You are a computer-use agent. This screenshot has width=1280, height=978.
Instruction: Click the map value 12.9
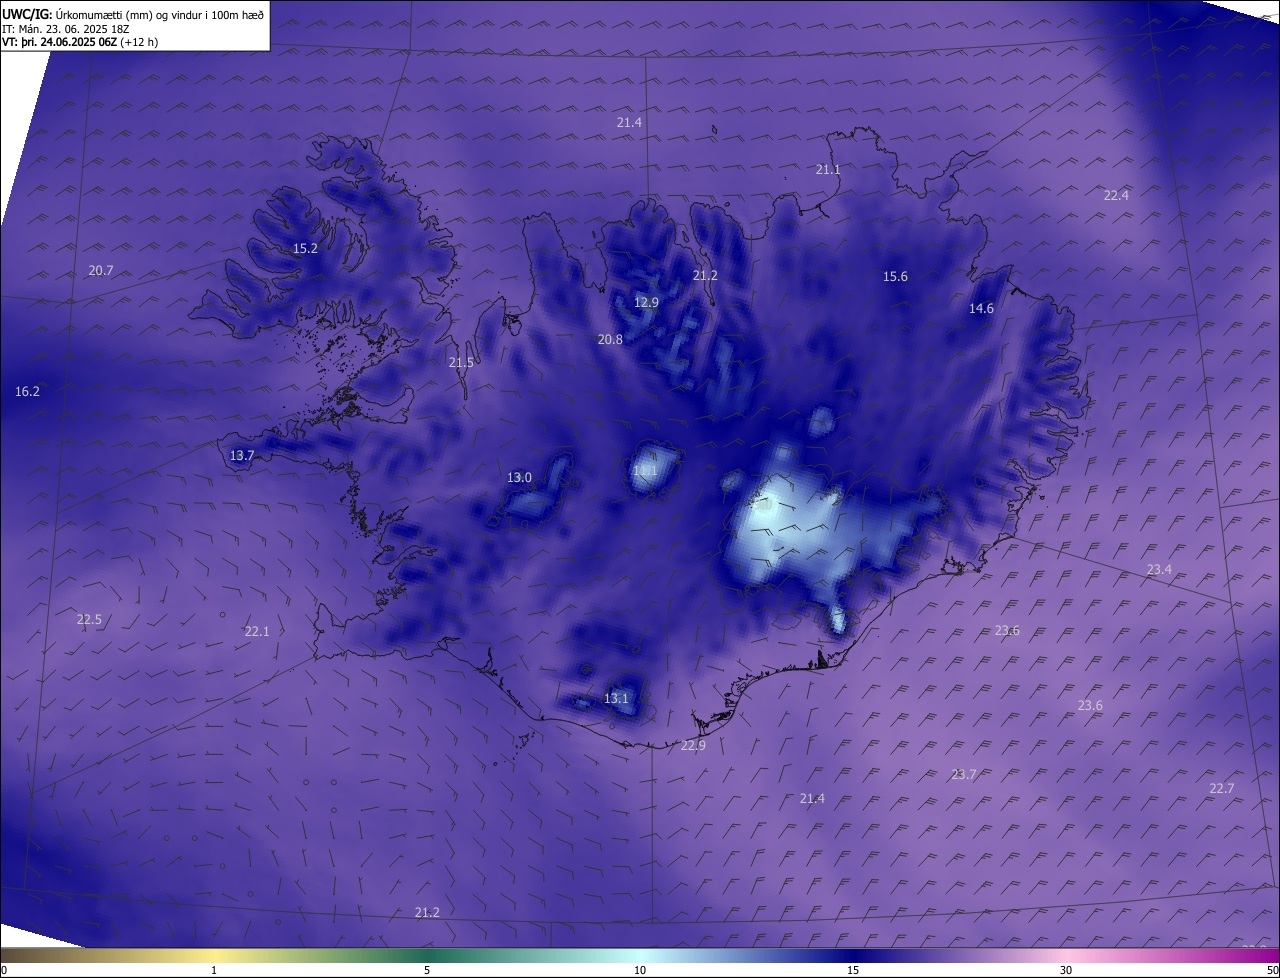[x=646, y=302]
